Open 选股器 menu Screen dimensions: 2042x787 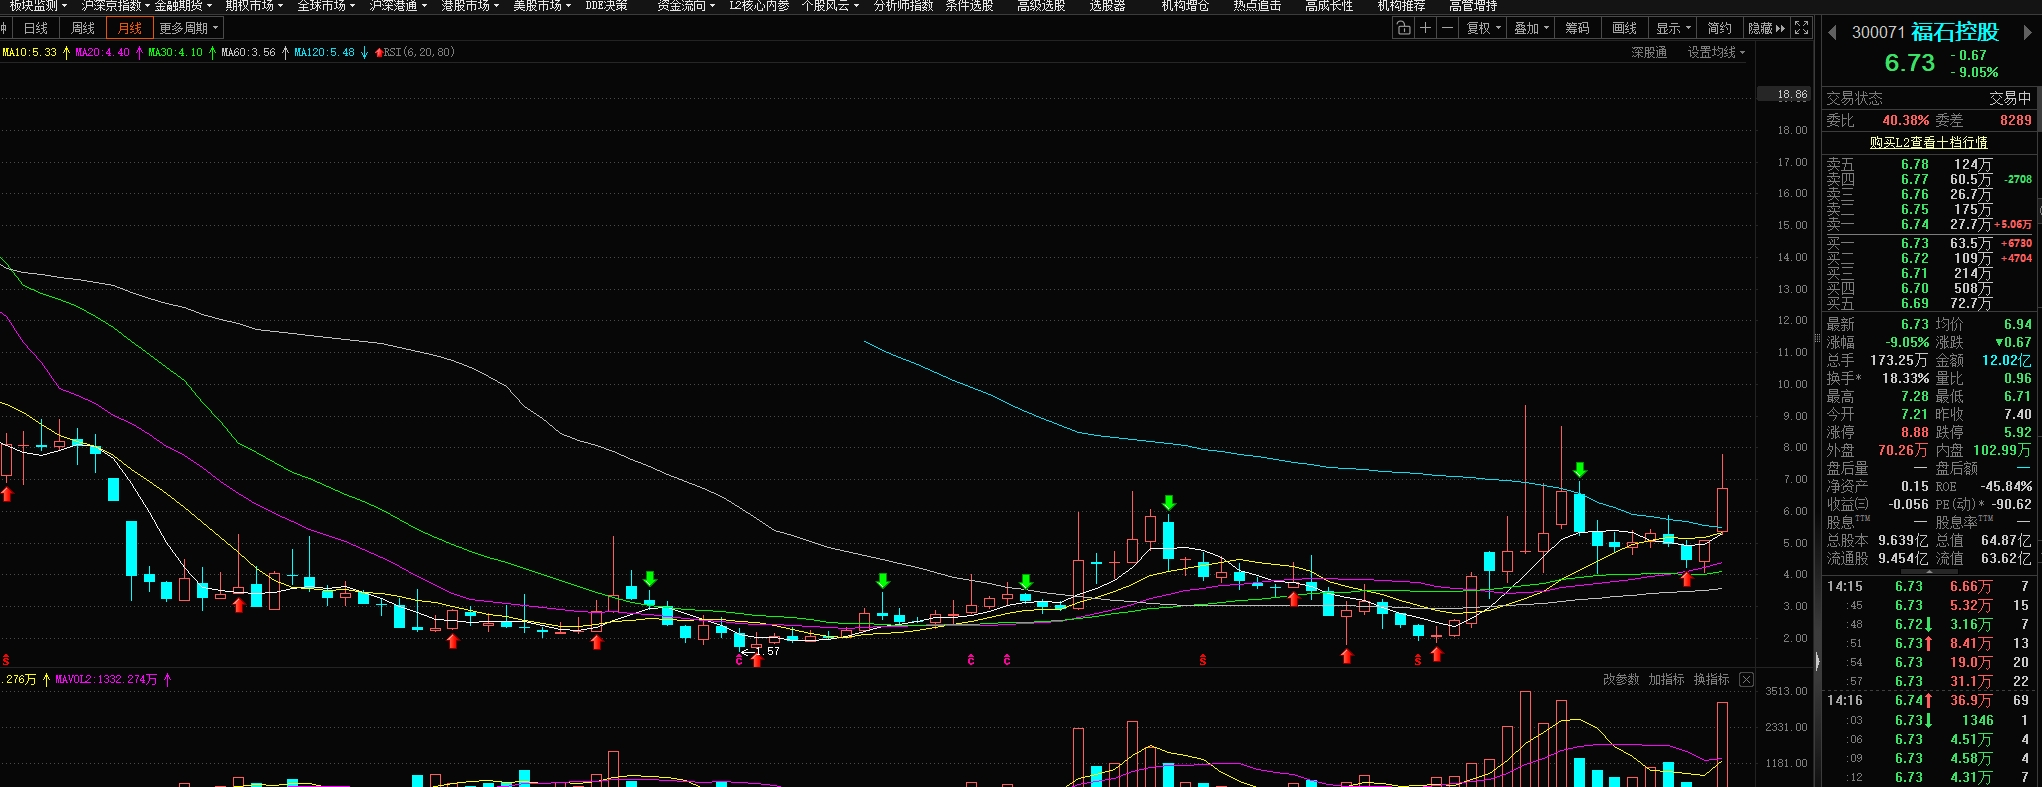click(x=1107, y=6)
